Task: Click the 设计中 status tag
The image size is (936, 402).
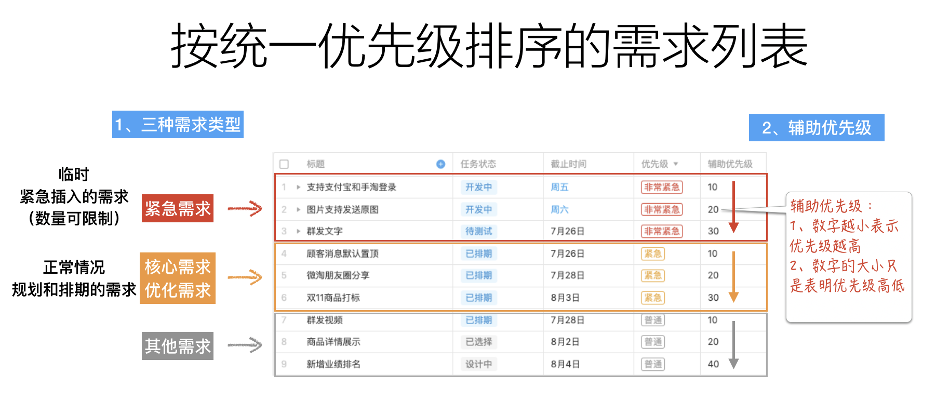Action: [479, 364]
